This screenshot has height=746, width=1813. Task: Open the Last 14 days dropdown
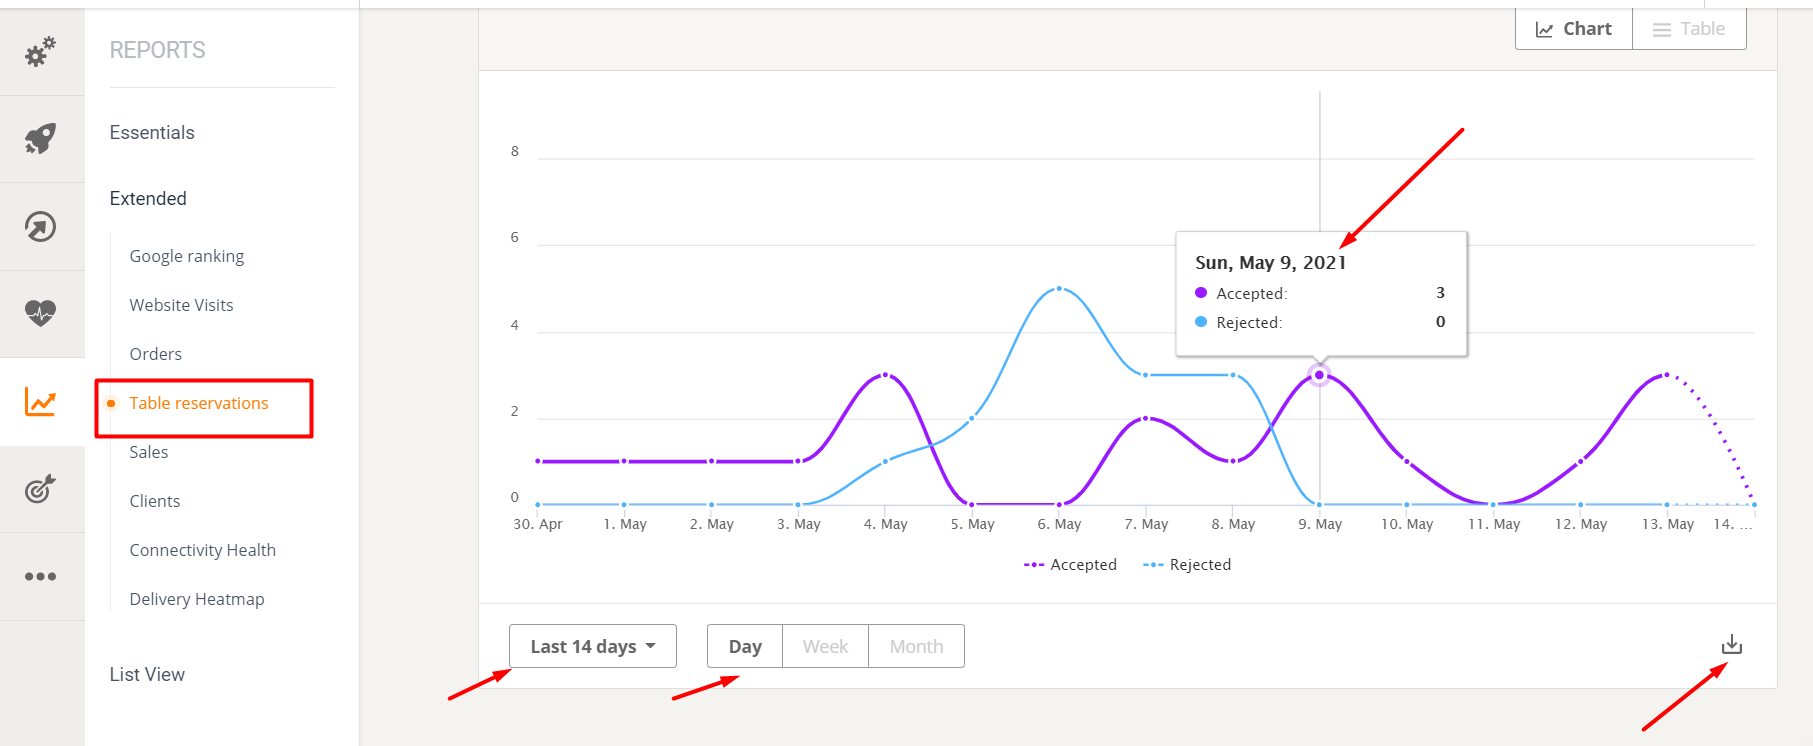(x=592, y=646)
